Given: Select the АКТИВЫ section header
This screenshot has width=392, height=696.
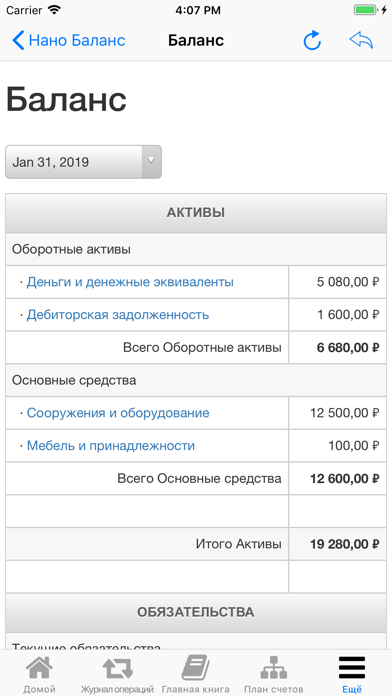Looking at the screenshot, I should point(196,213).
